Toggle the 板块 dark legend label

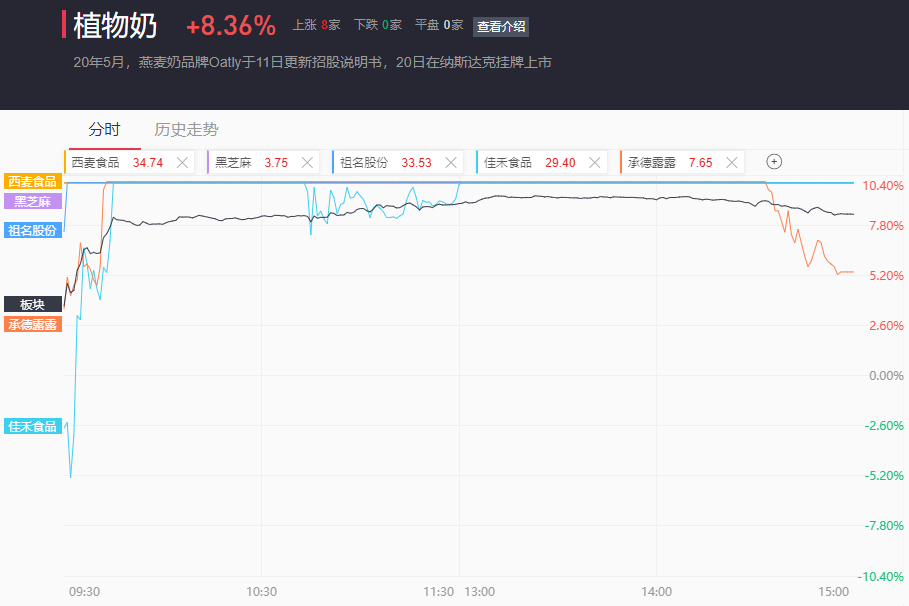[32, 304]
